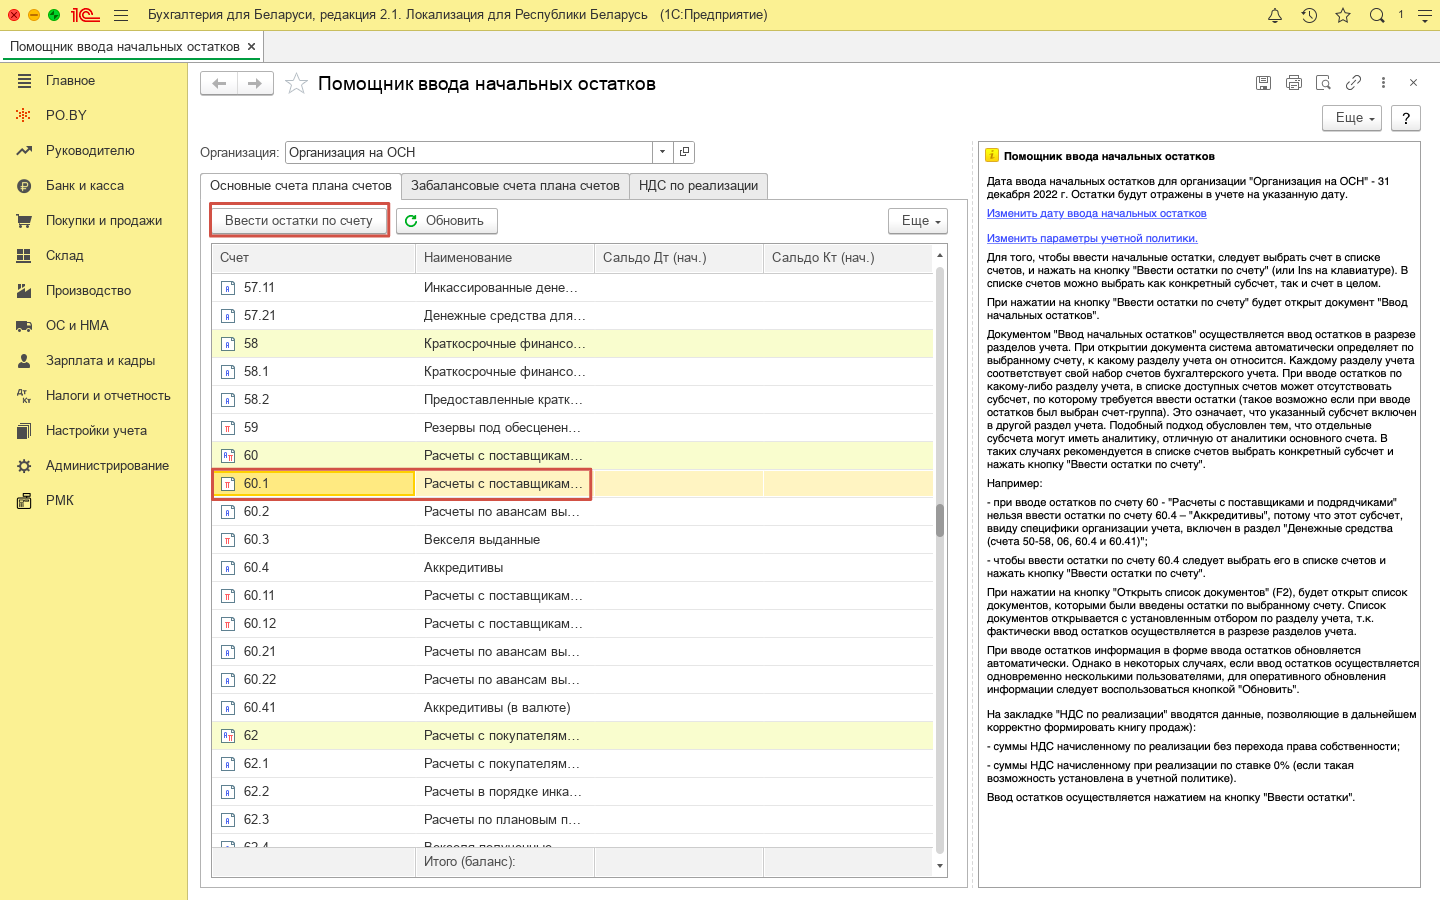Open Банк и касса sidebar section
Screen dimensions: 1440x900
click(85, 186)
